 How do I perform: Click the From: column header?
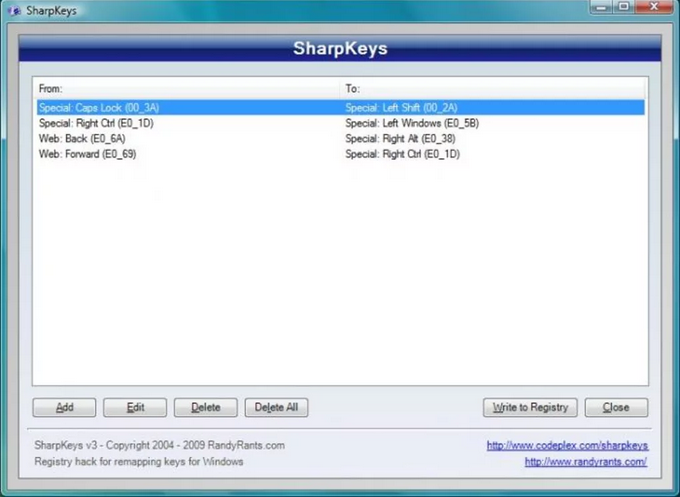187,89
